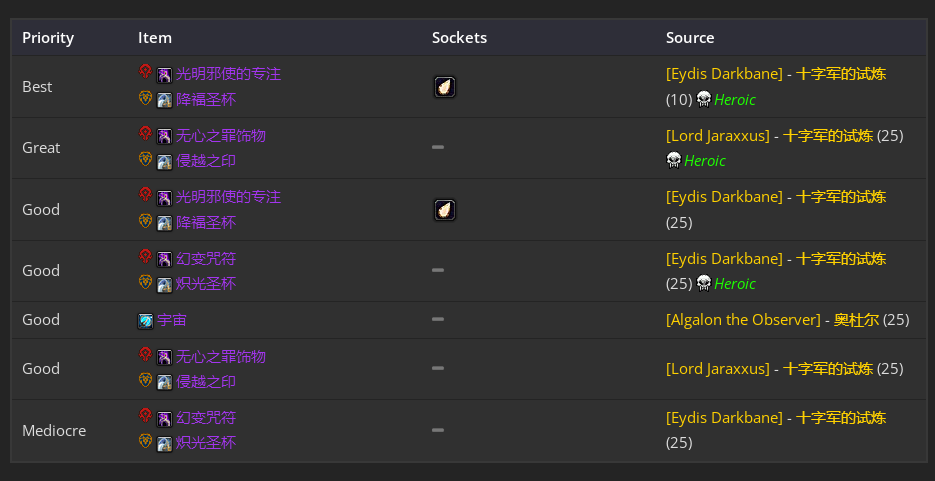Image resolution: width=935 pixels, height=481 pixels.
Task: Open the 宇宙 item link
Action: tap(171, 321)
